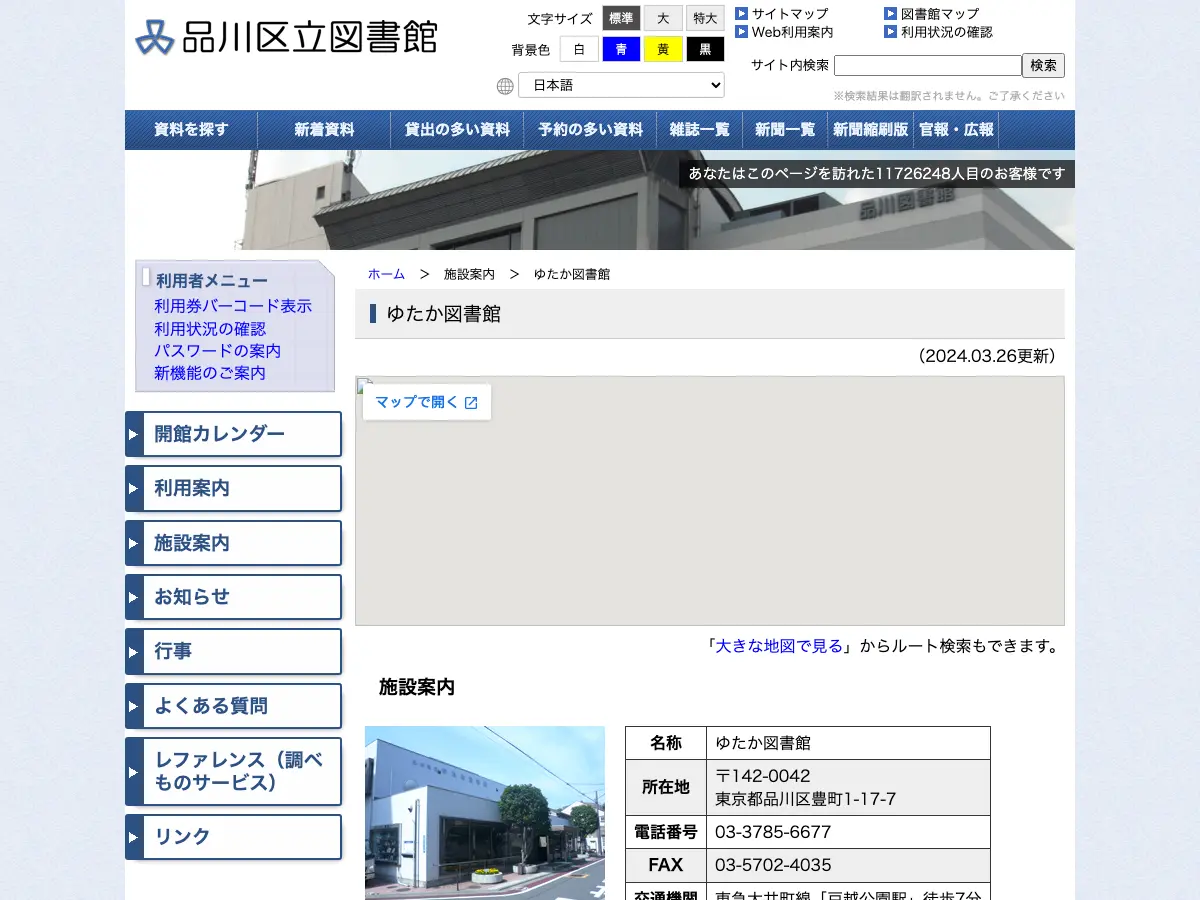Screen dimensions: 1200x900
Task: Open the よくある質問 sidebar page
Action: pyautogui.click(x=234, y=706)
